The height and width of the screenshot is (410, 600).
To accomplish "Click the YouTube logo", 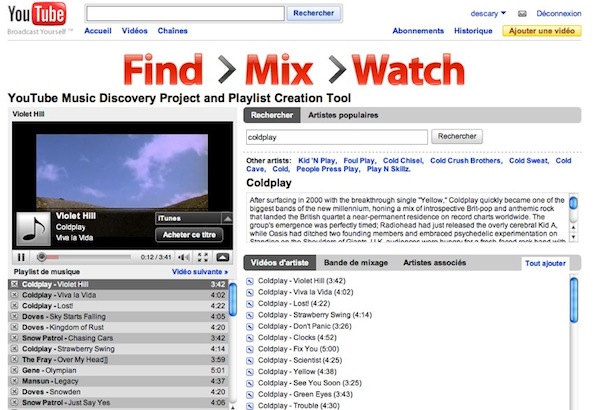I will [x=37, y=14].
